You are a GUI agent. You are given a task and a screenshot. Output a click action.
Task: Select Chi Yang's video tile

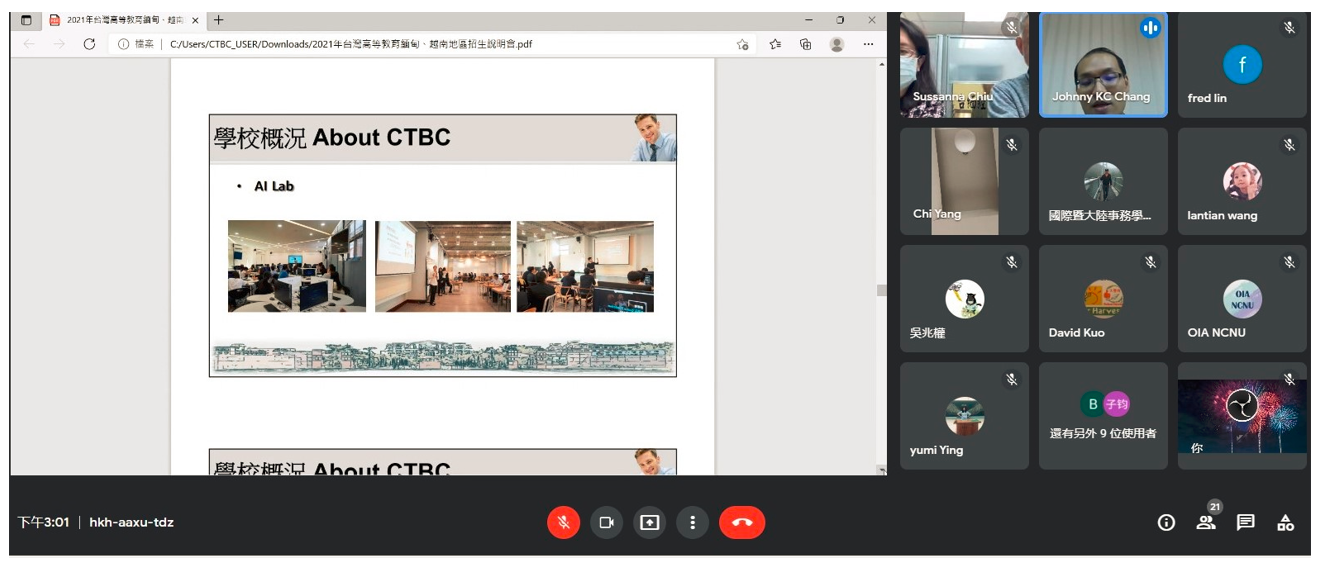[964, 181]
